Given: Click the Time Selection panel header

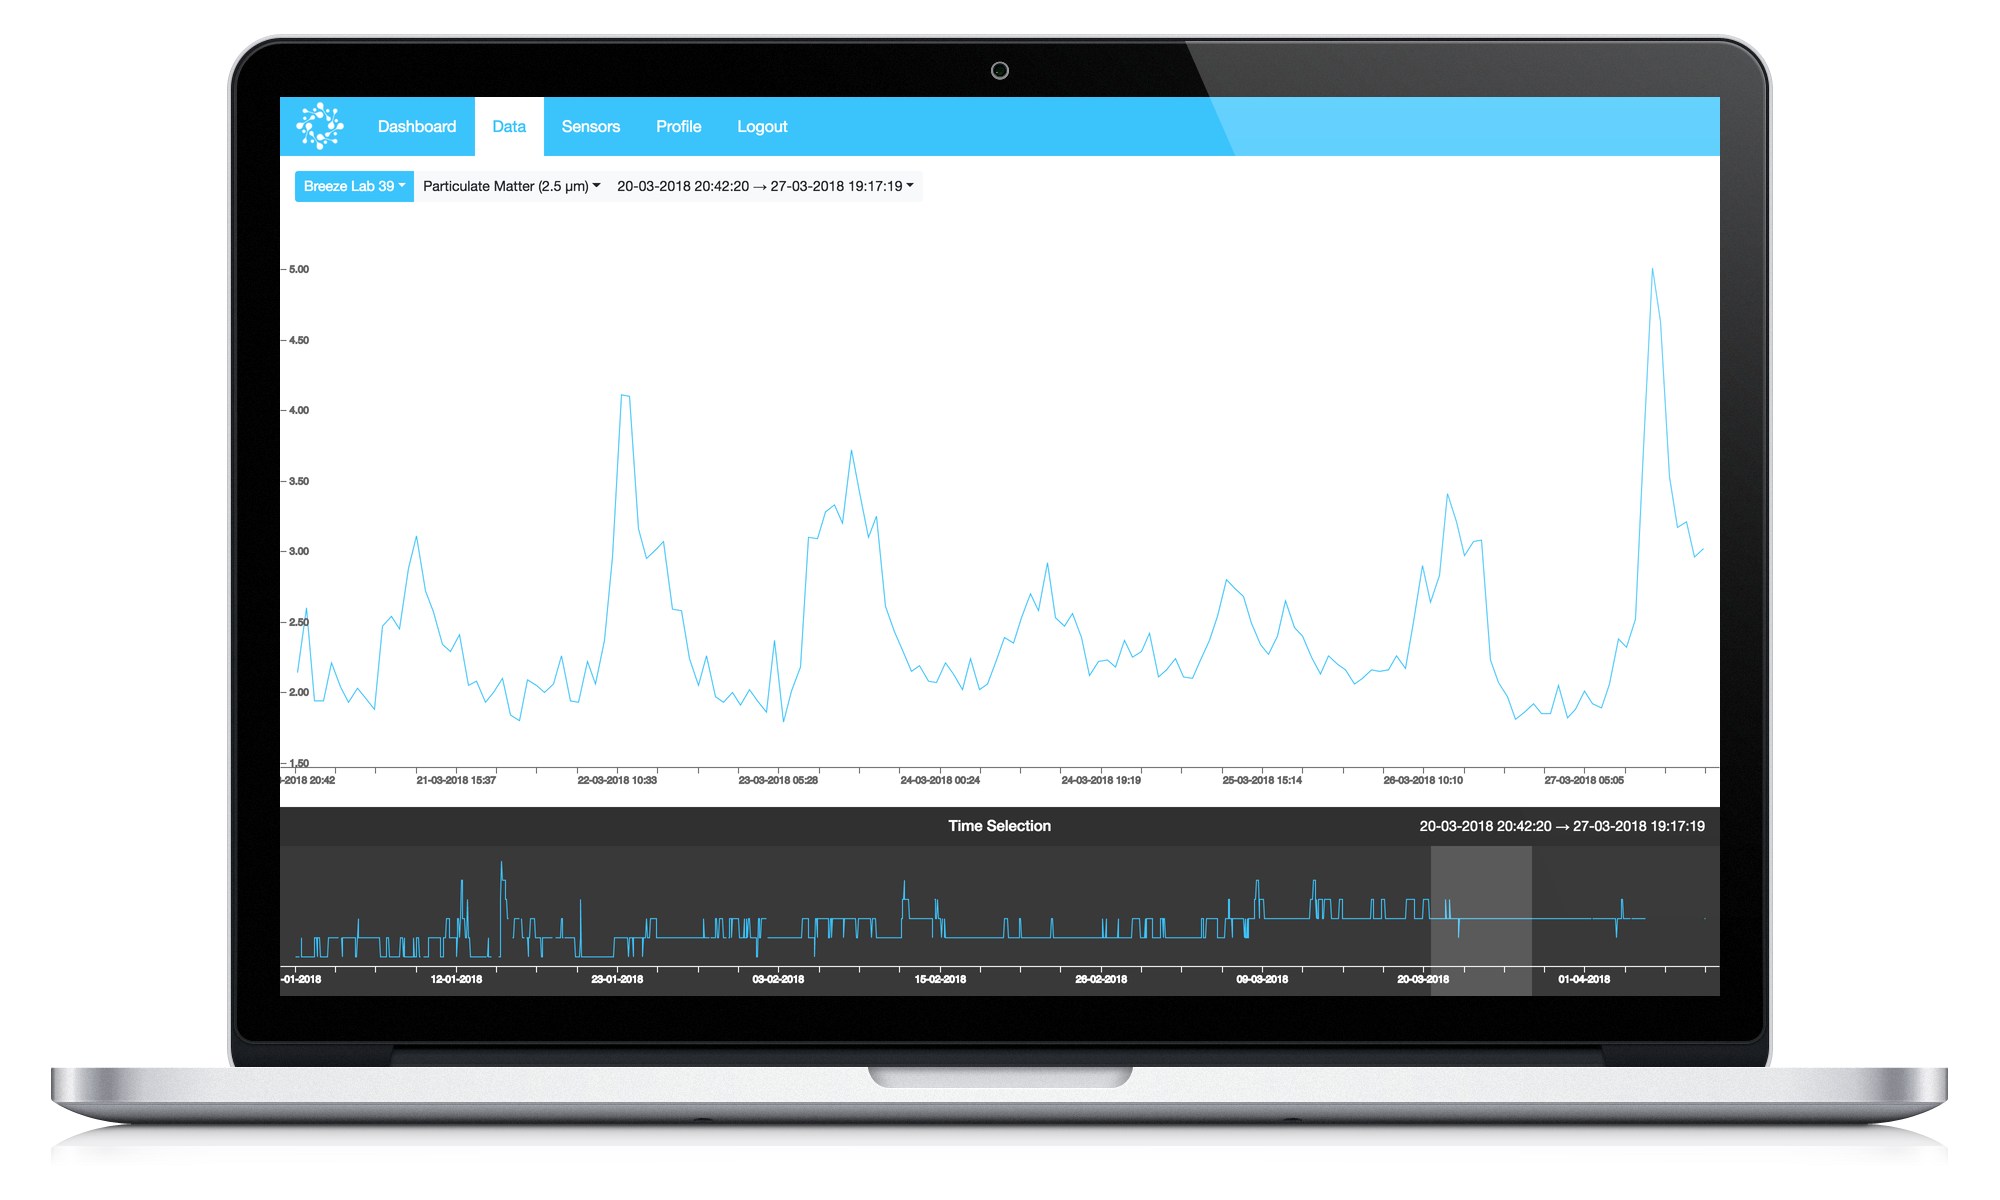Looking at the screenshot, I should click(999, 826).
